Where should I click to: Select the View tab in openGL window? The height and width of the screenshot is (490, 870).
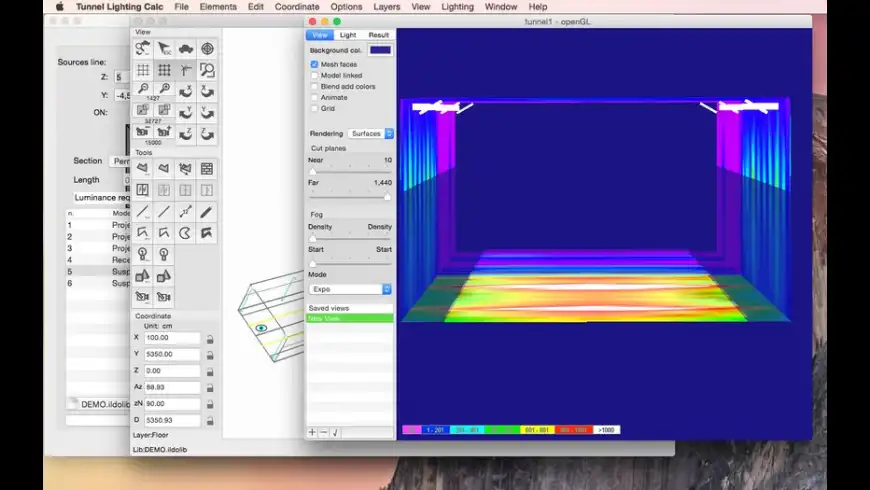(x=320, y=35)
